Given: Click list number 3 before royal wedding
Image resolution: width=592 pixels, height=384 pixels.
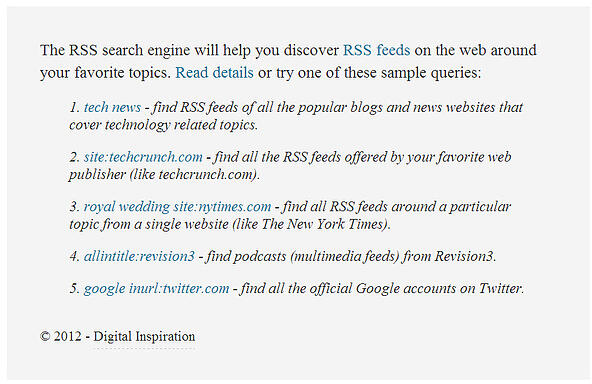Looking at the screenshot, I should (x=74, y=207).
